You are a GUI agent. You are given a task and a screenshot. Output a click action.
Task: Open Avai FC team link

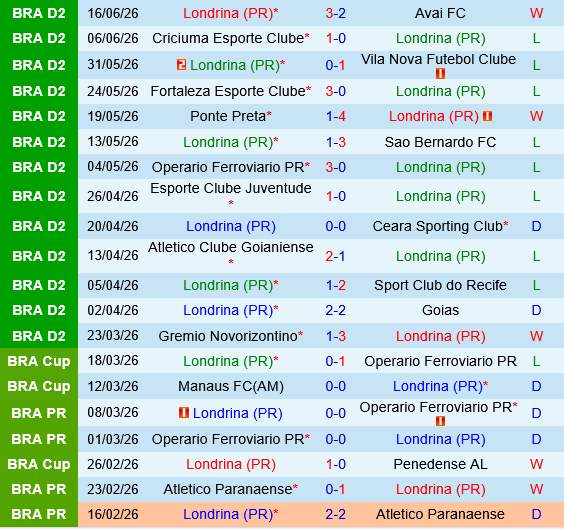coord(440,13)
